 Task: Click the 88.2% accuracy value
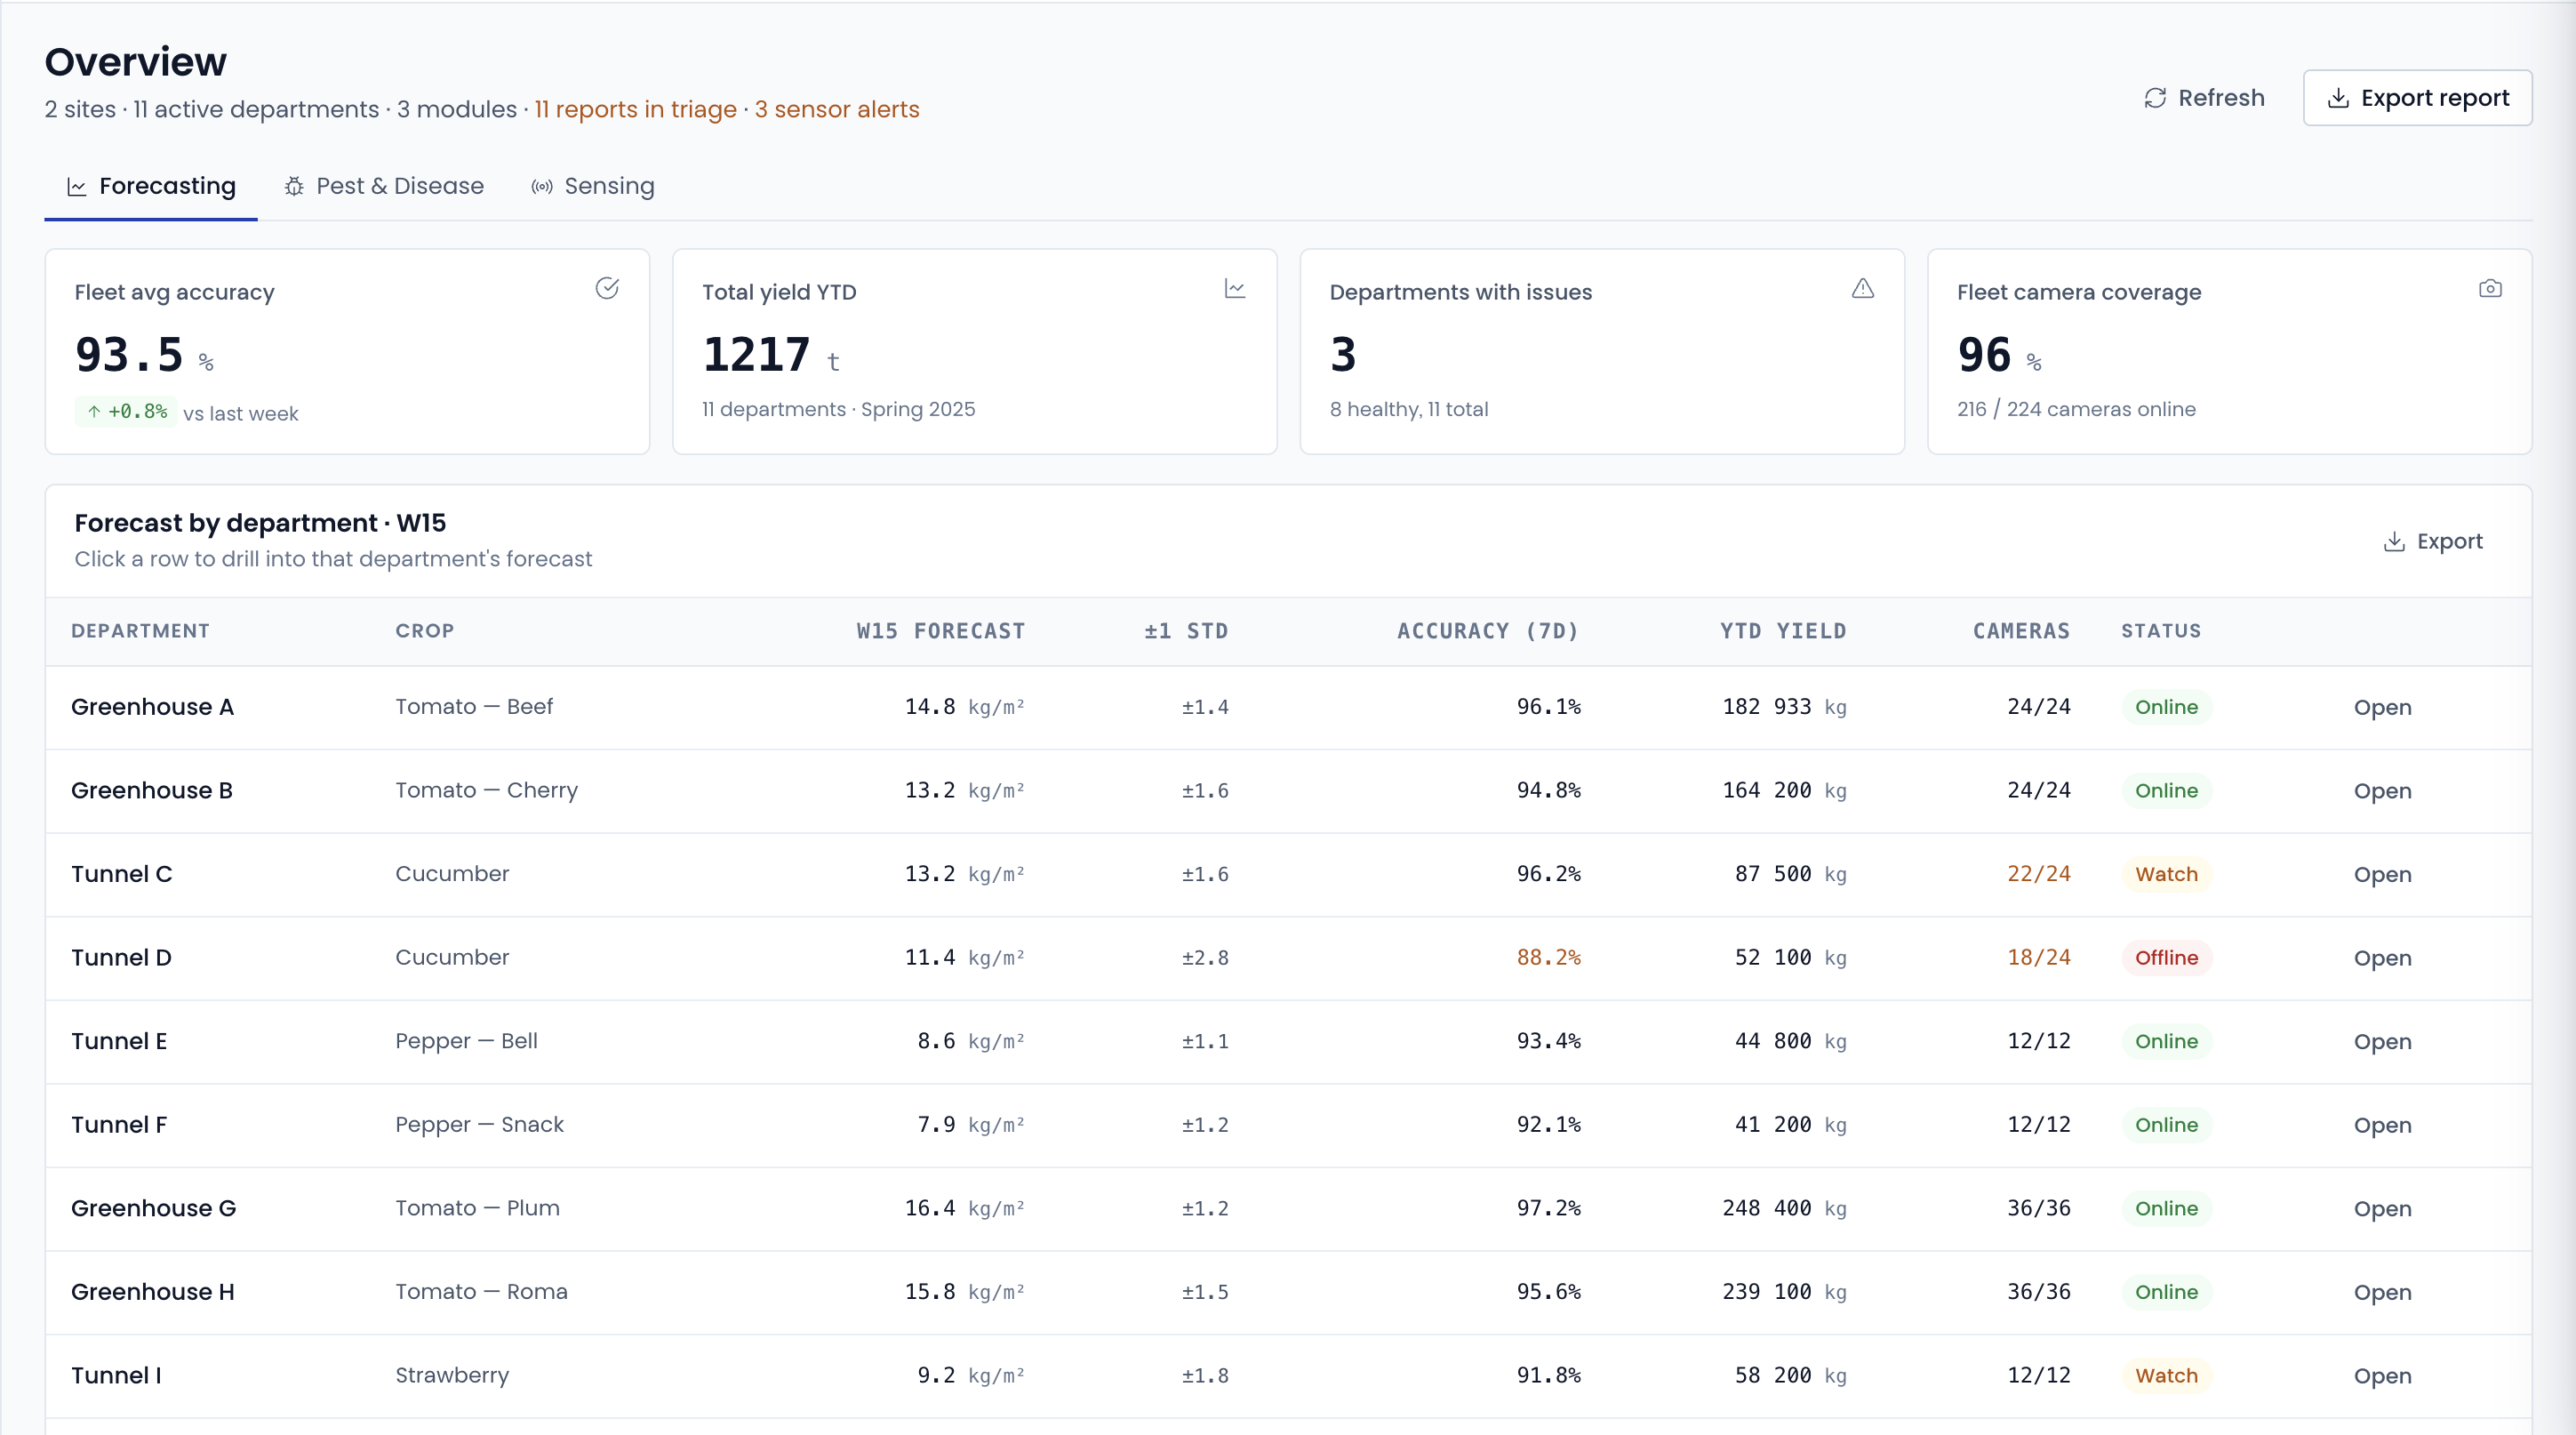pos(1548,958)
